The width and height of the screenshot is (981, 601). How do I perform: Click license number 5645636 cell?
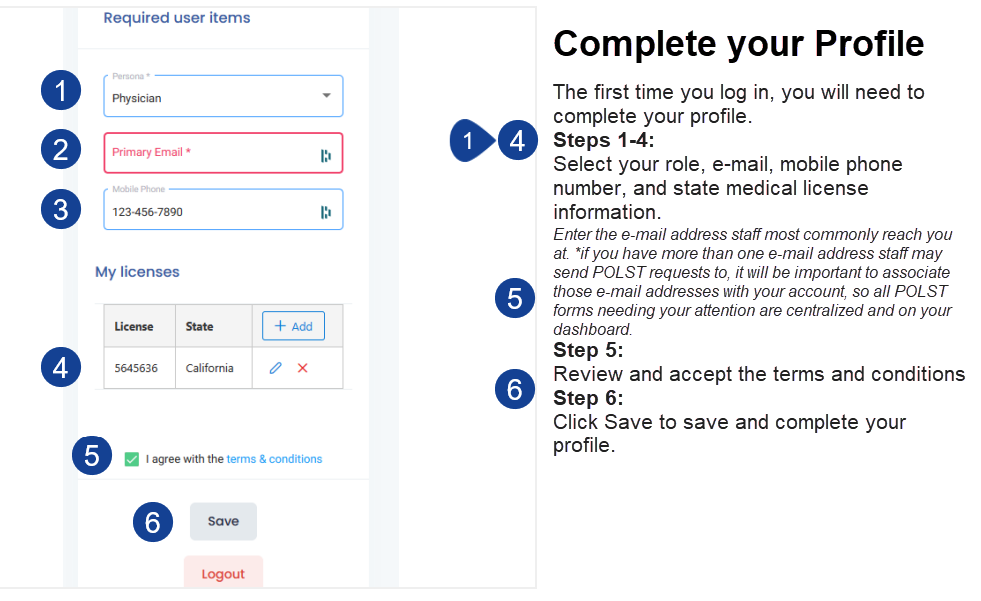pos(134,368)
